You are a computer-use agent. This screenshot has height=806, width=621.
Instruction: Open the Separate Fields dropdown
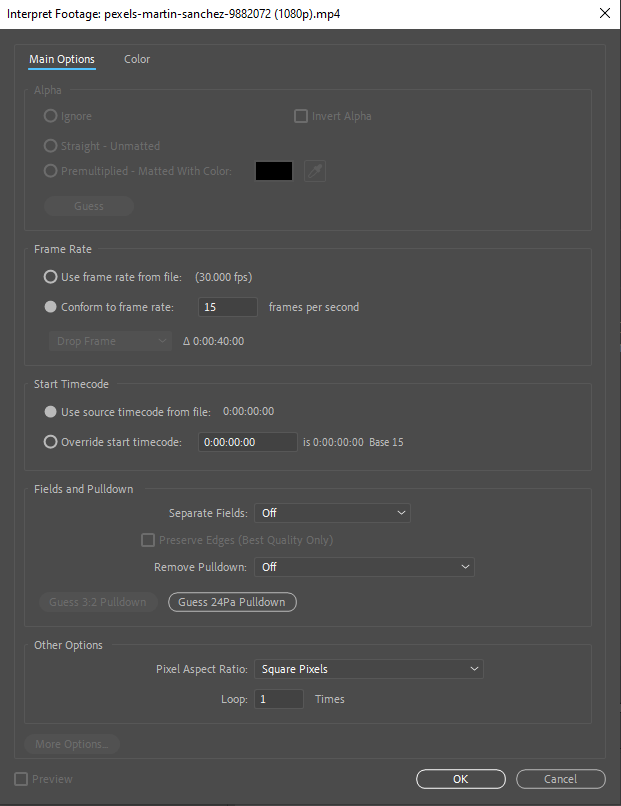[x=333, y=513]
